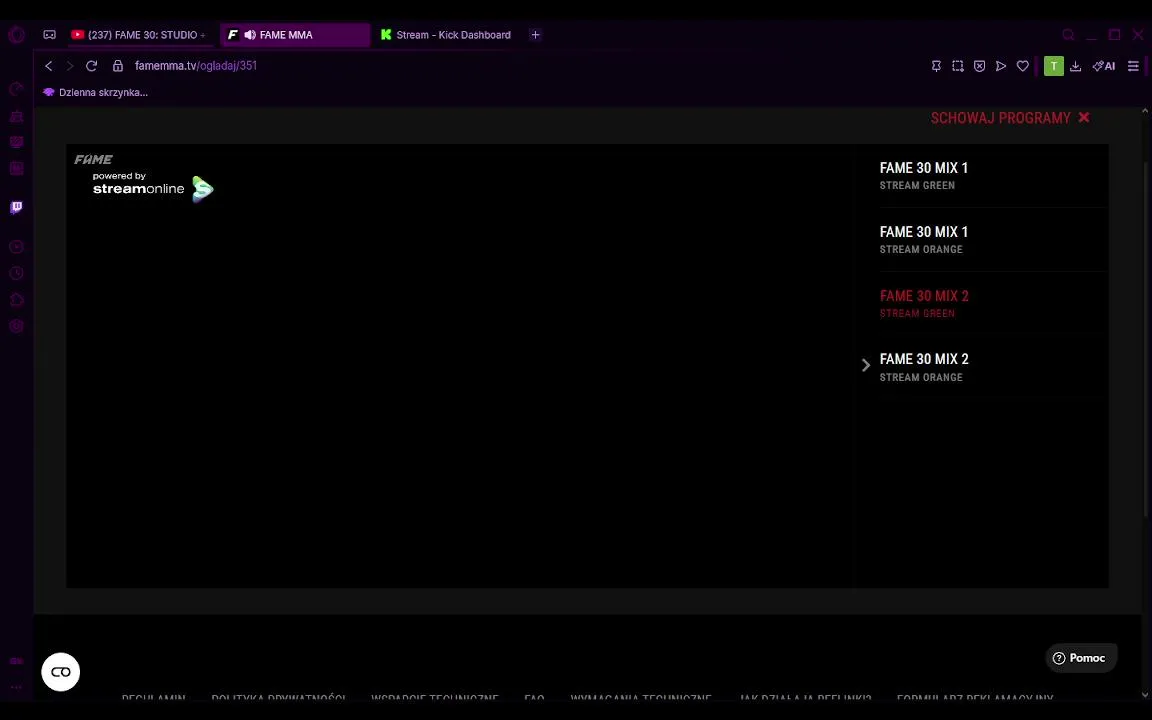Open a new tab with the plus button
1152x720 pixels.
tap(536, 35)
